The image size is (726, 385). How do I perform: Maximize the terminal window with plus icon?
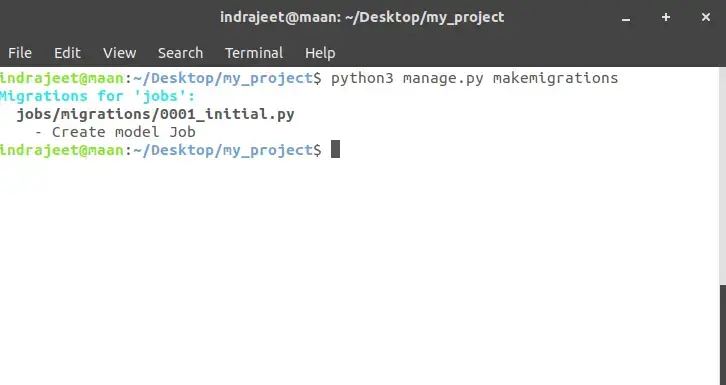666,18
